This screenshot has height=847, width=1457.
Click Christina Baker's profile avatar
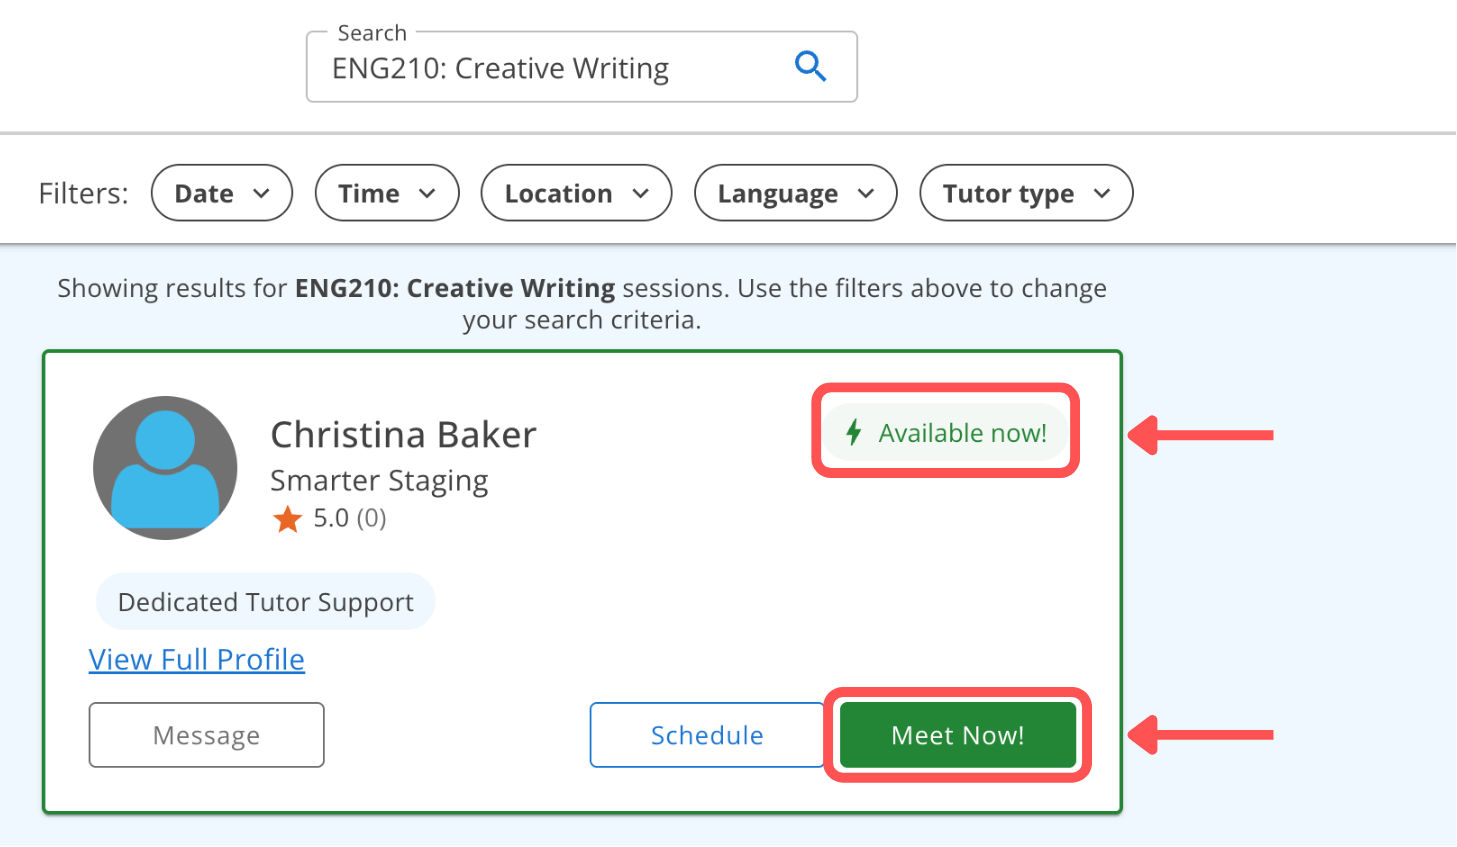point(165,468)
